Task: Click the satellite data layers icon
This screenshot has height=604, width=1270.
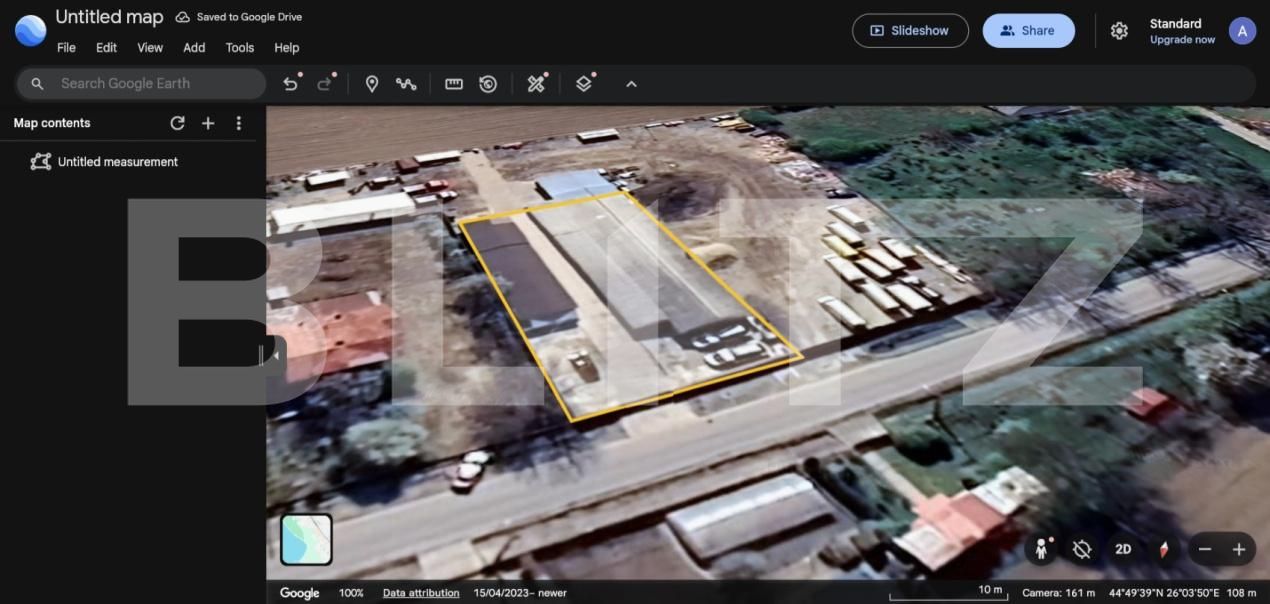Action: [x=537, y=84]
